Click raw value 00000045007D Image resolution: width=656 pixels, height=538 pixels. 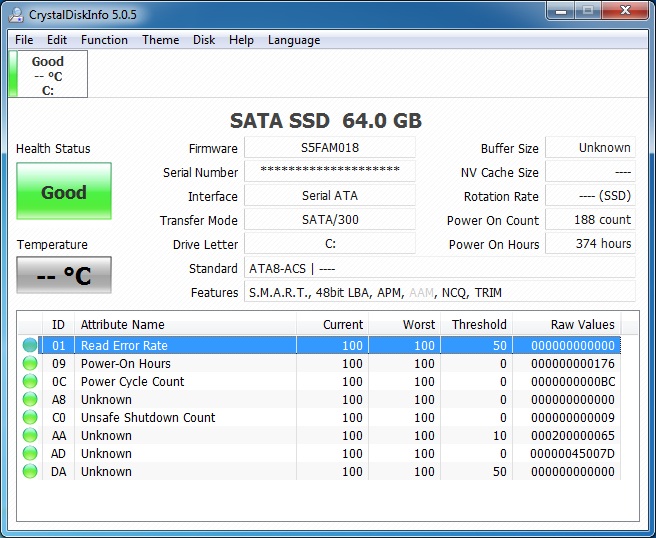[573, 453]
